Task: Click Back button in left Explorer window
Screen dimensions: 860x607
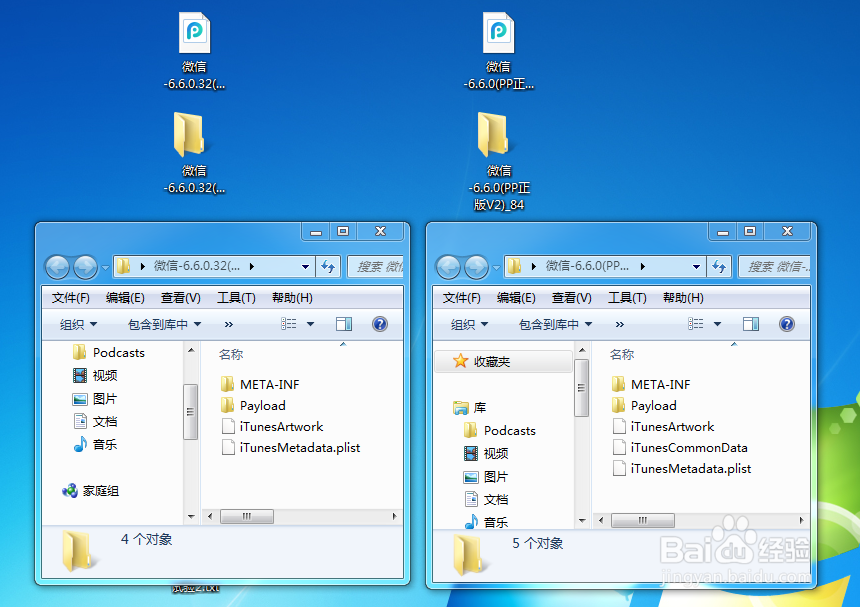Action: (x=58, y=267)
